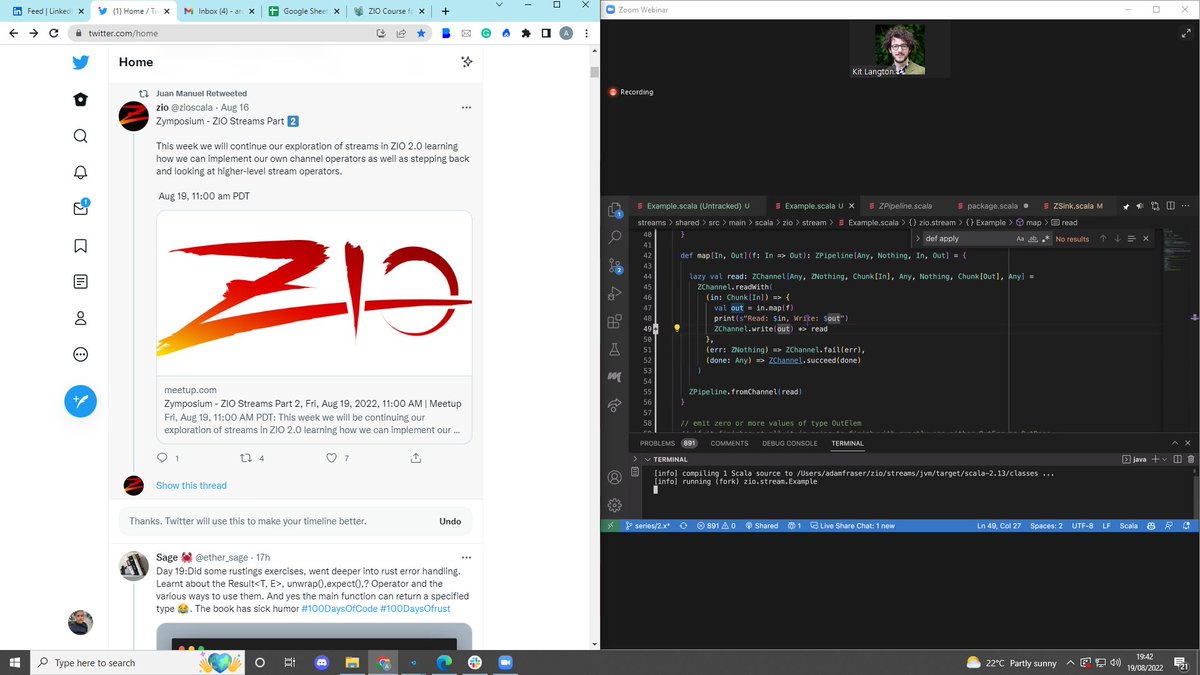Like the zio Zymposium tweet
This screenshot has width=1200, height=675.
(332, 458)
